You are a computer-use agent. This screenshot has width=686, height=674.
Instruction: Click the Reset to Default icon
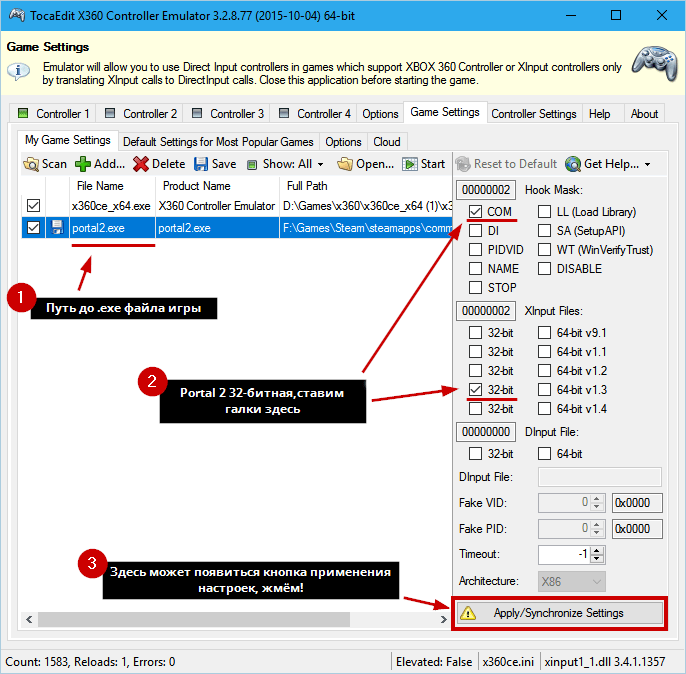[463, 164]
